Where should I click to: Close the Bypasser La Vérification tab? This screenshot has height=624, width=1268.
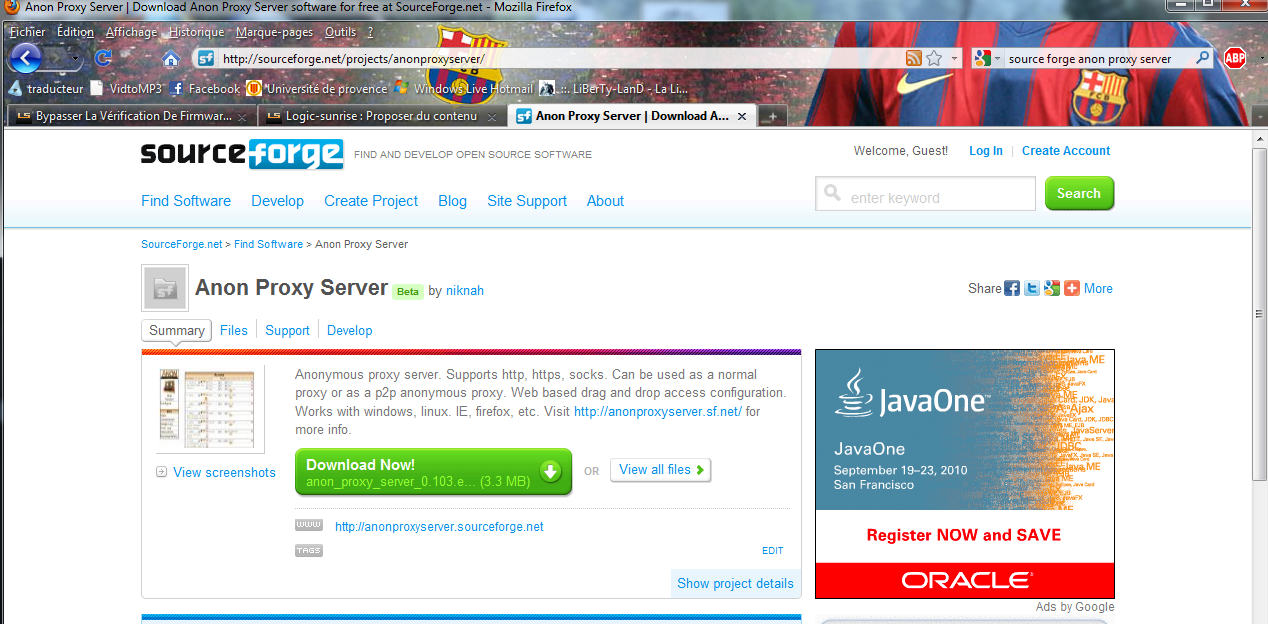click(241, 116)
